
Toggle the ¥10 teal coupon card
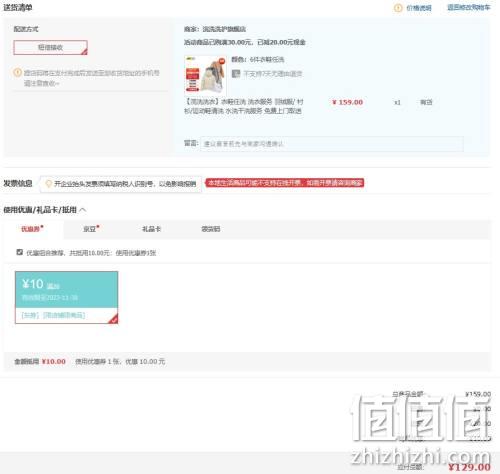tap(66, 297)
